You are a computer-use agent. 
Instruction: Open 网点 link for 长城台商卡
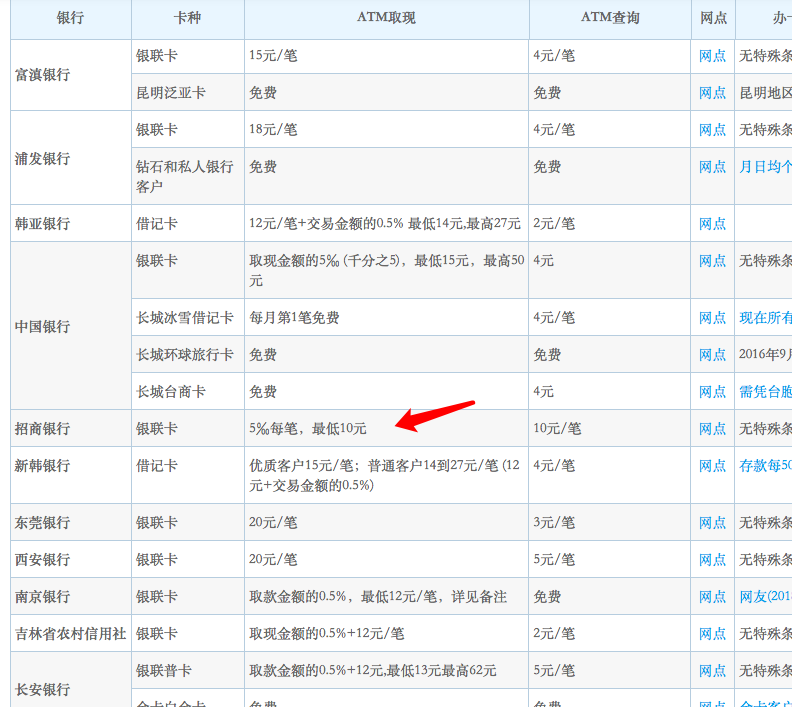[712, 392]
